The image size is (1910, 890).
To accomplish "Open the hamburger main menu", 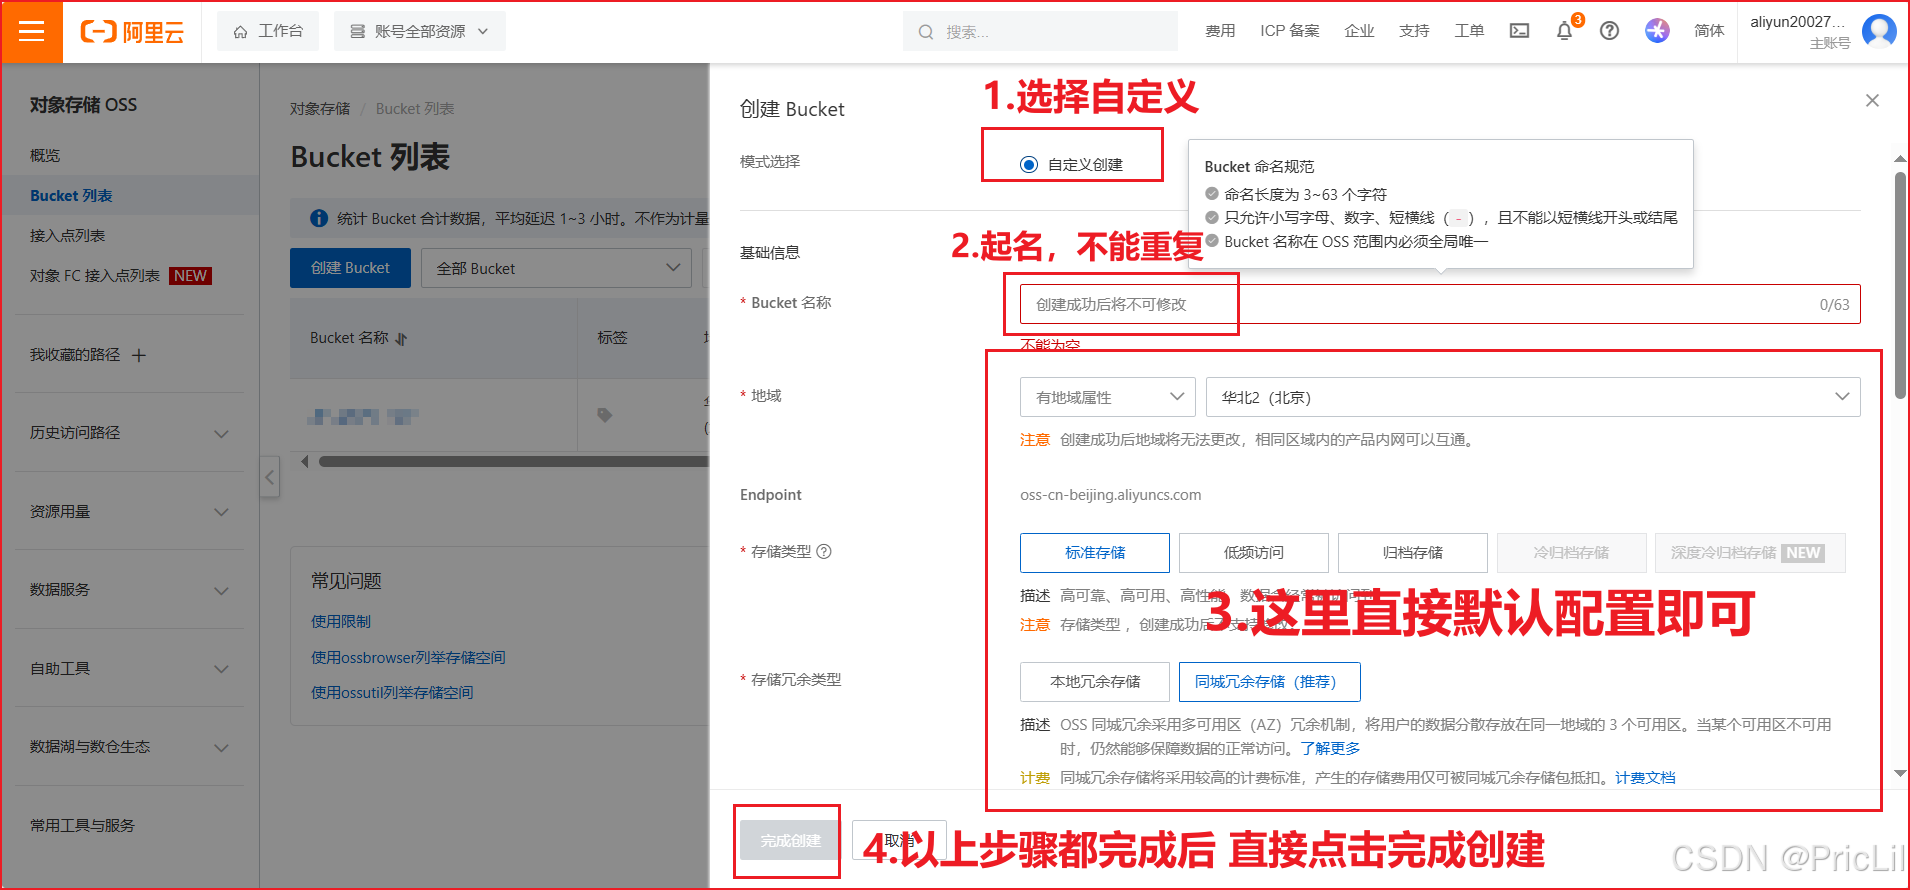I will point(32,31).
